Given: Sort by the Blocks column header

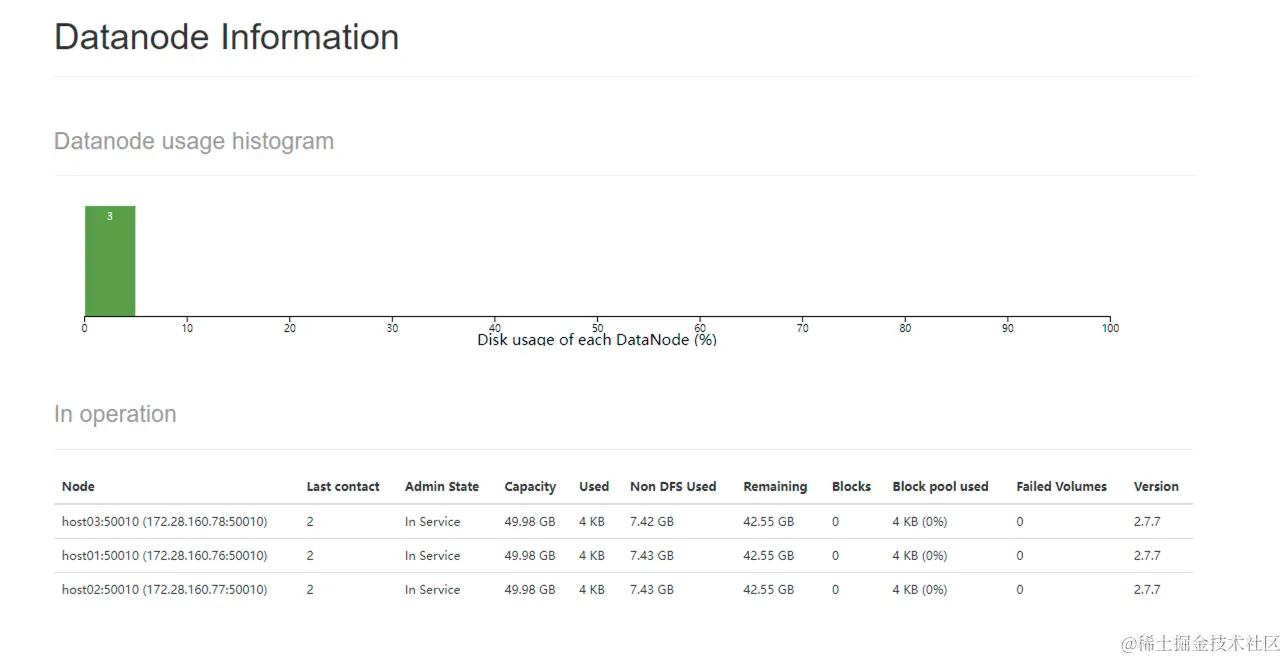Looking at the screenshot, I should pyautogui.click(x=851, y=487).
